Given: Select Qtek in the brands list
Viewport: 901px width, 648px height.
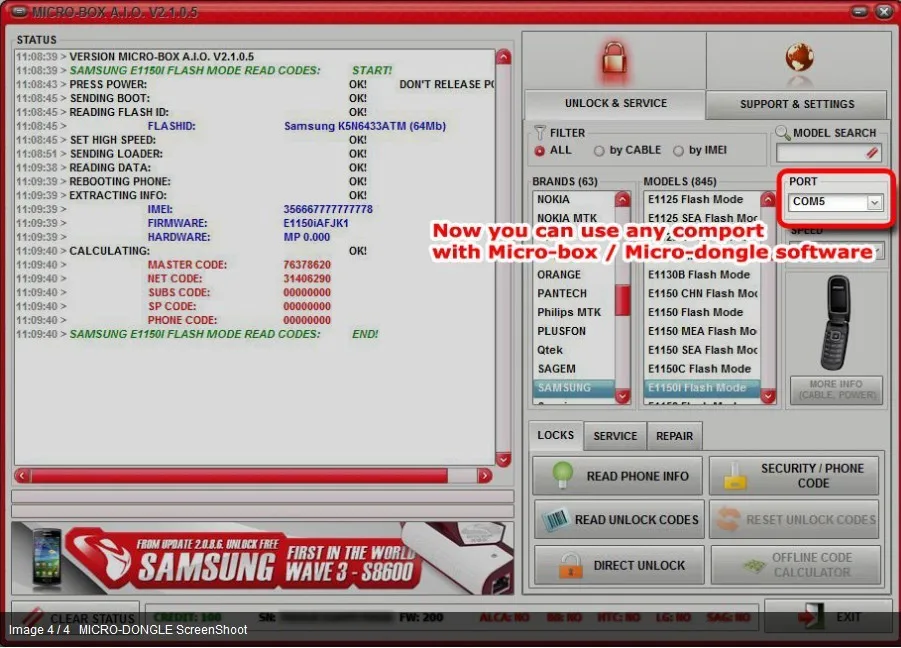Looking at the screenshot, I should pyautogui.click(x=574, y=350).
